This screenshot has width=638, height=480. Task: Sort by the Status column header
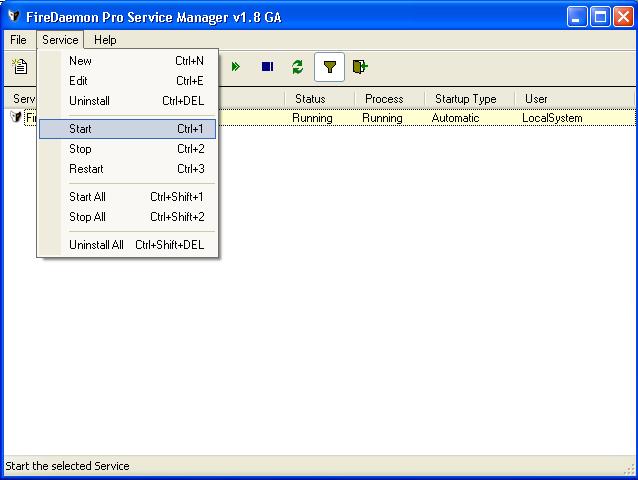[x=319, y=99]
